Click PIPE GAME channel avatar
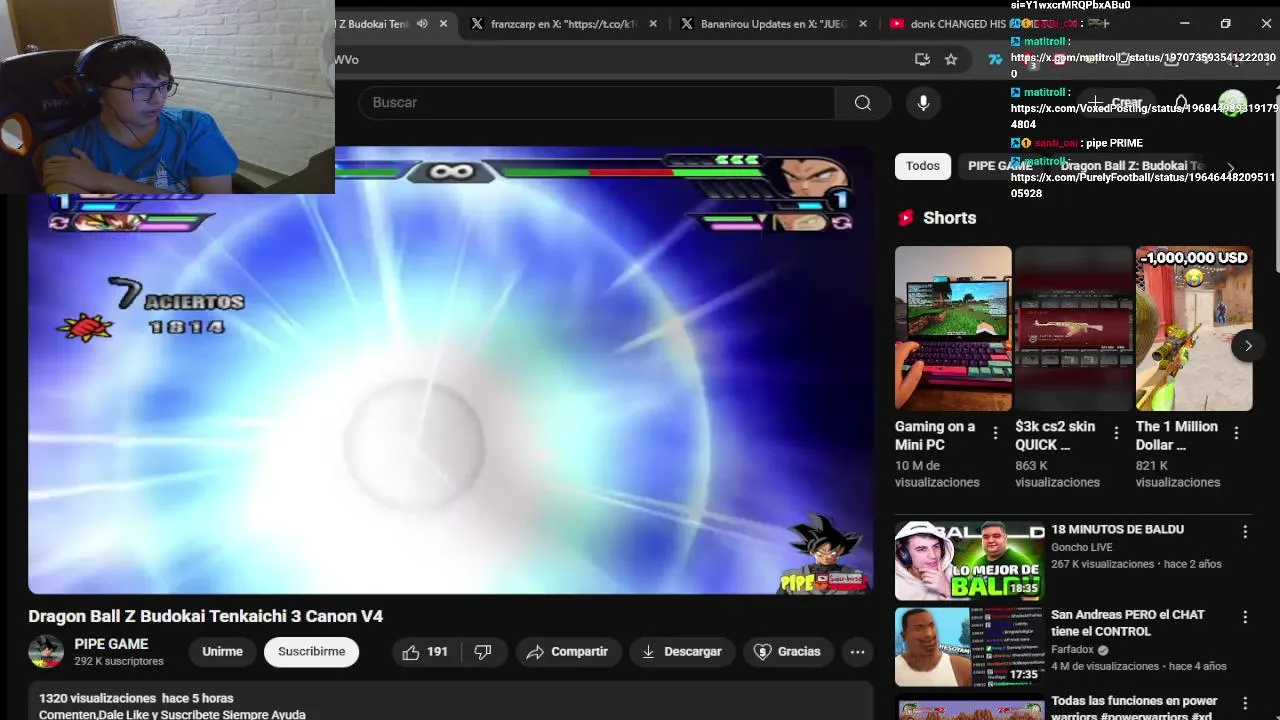This screenshot has height=720, width=1280. coord(46,652)
